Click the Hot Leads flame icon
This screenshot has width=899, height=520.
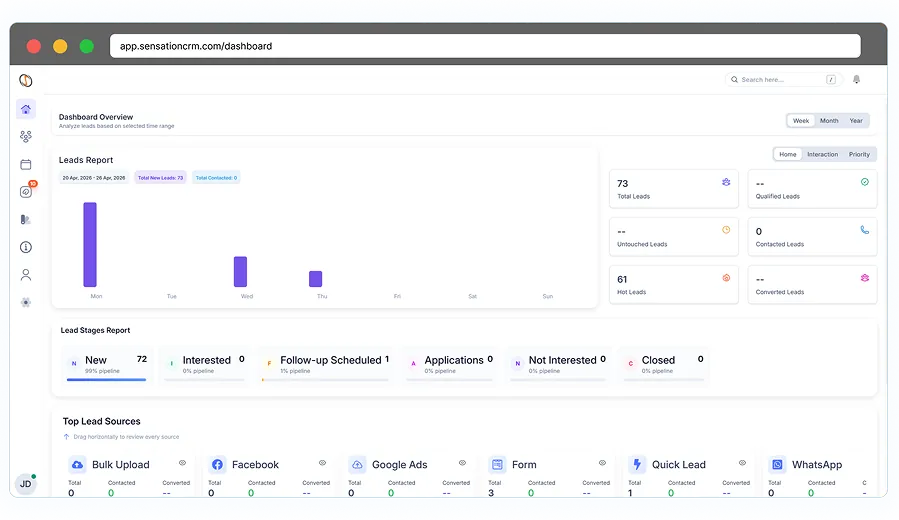pyautogui.click(x=726, y=277)
